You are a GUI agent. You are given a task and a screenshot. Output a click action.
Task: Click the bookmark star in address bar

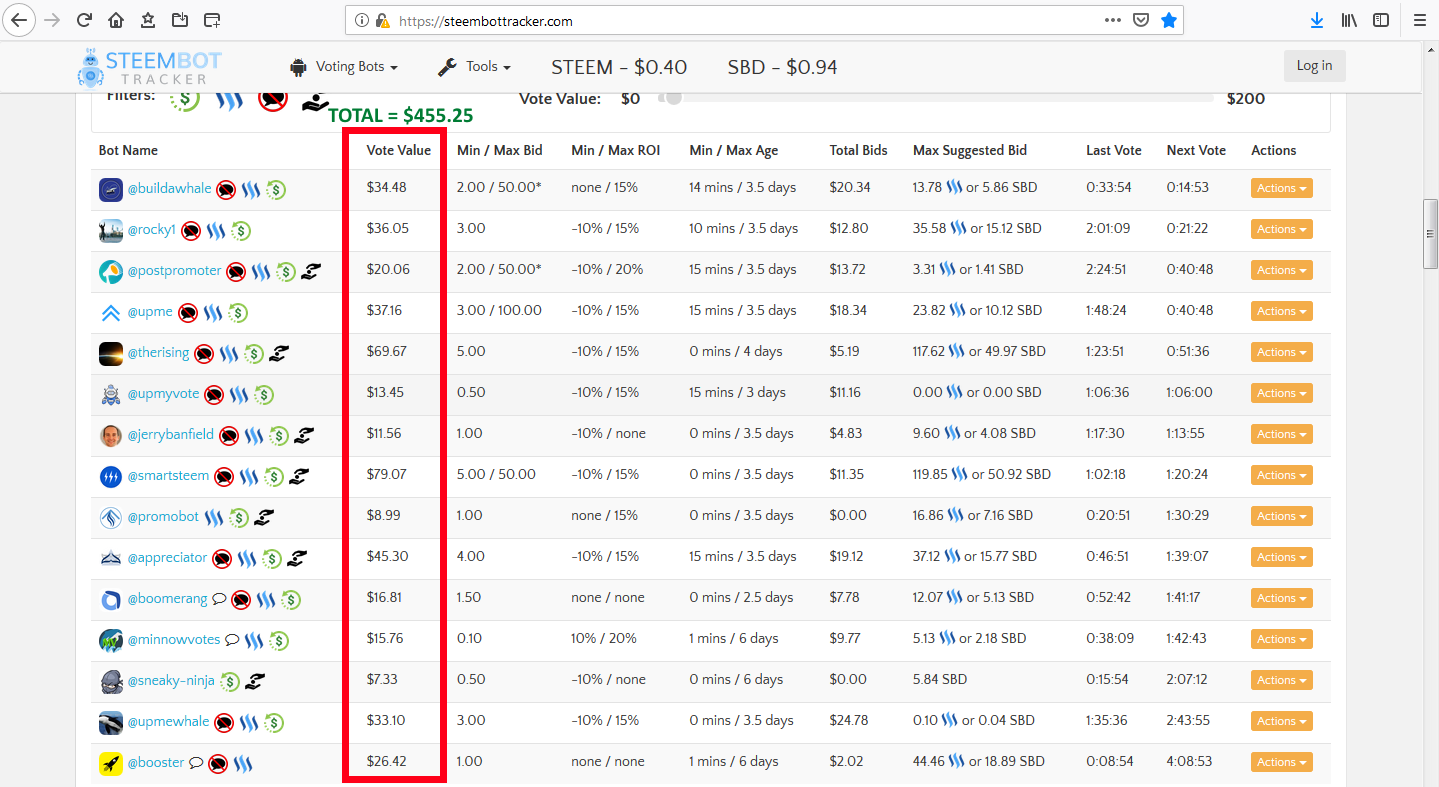point(1168,20)
